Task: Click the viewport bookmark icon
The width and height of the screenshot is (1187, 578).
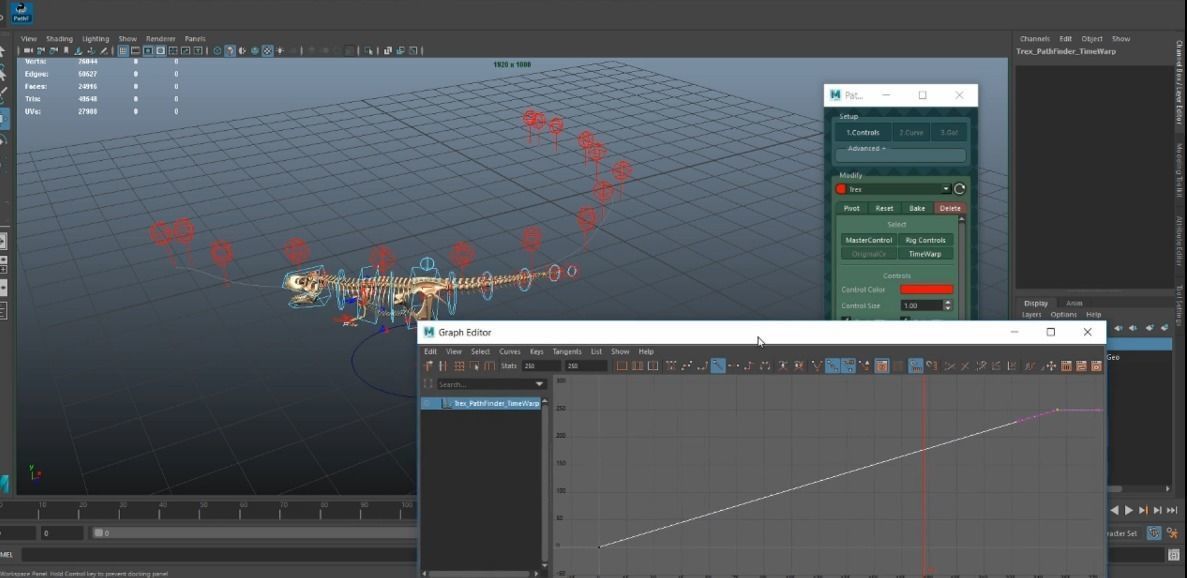Action: pyautogui.click(x=66, y=51)
